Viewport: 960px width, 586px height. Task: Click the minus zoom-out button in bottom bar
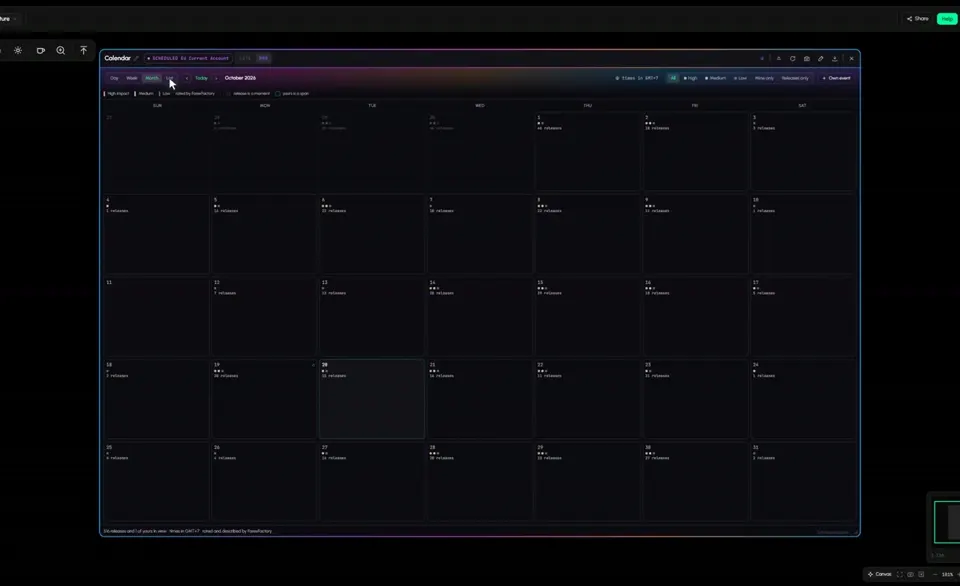coord(934,574)
